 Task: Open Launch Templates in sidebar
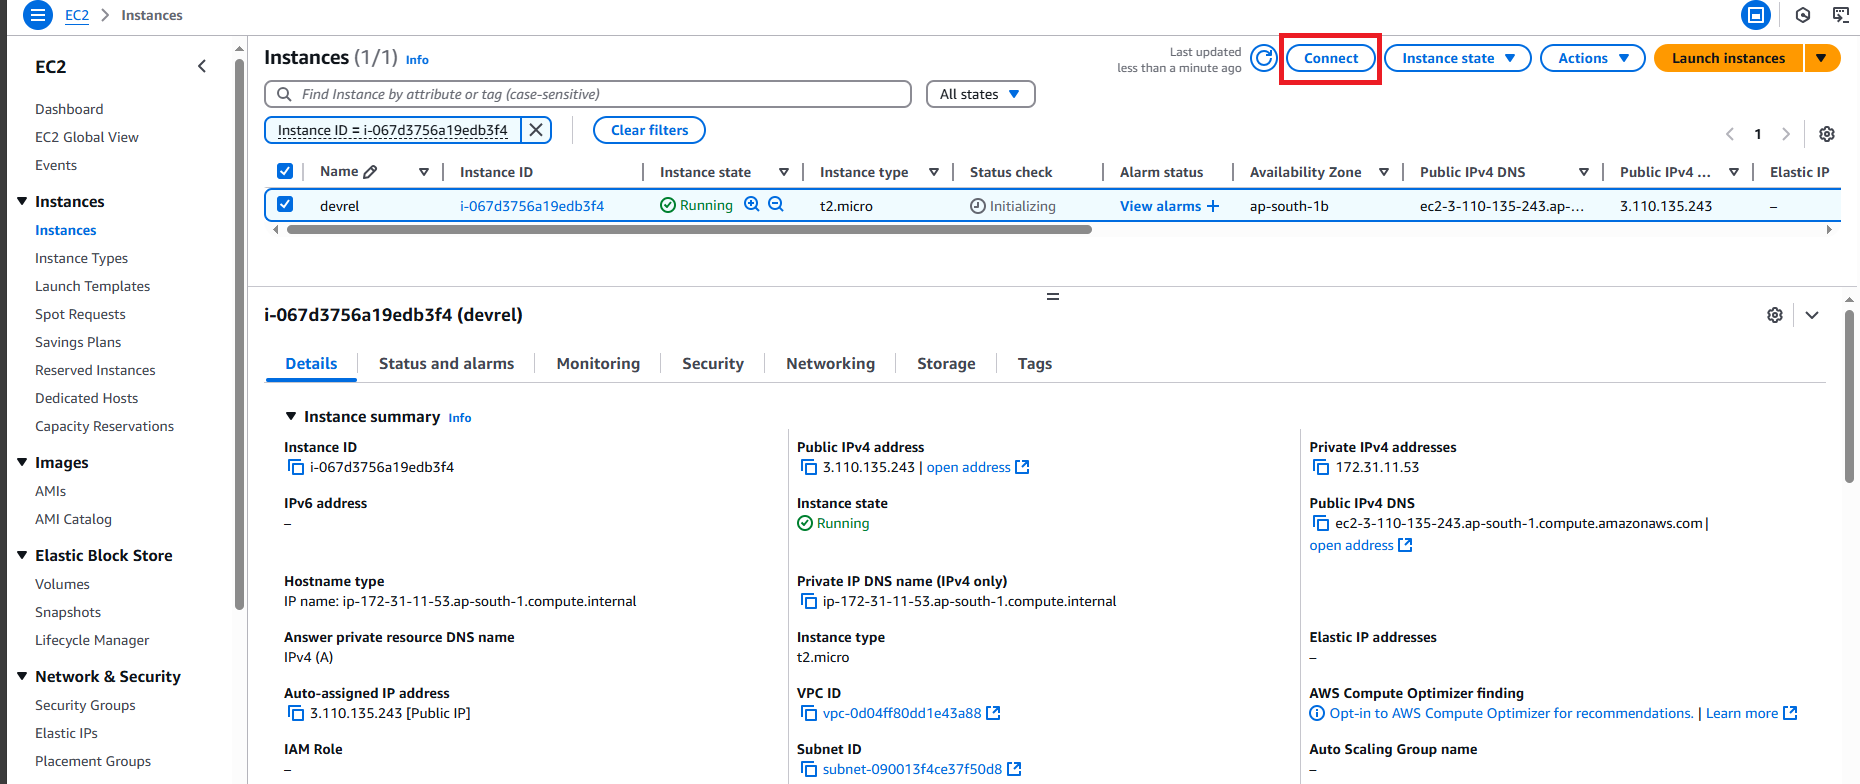92,286
